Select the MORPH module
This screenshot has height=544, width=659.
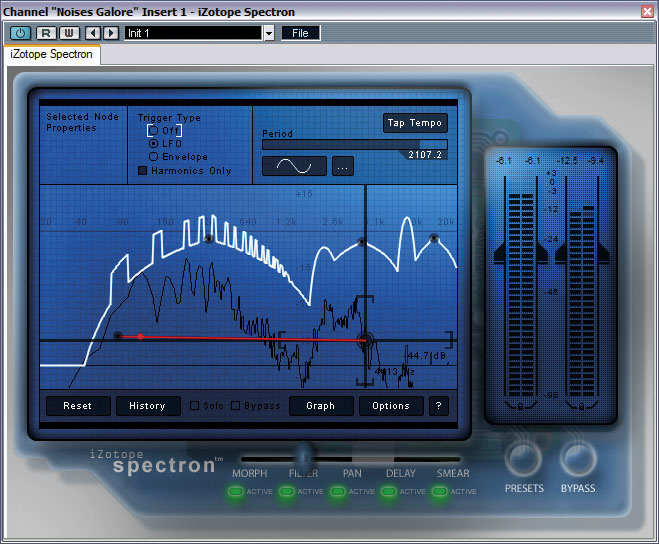tap(250, 473)
